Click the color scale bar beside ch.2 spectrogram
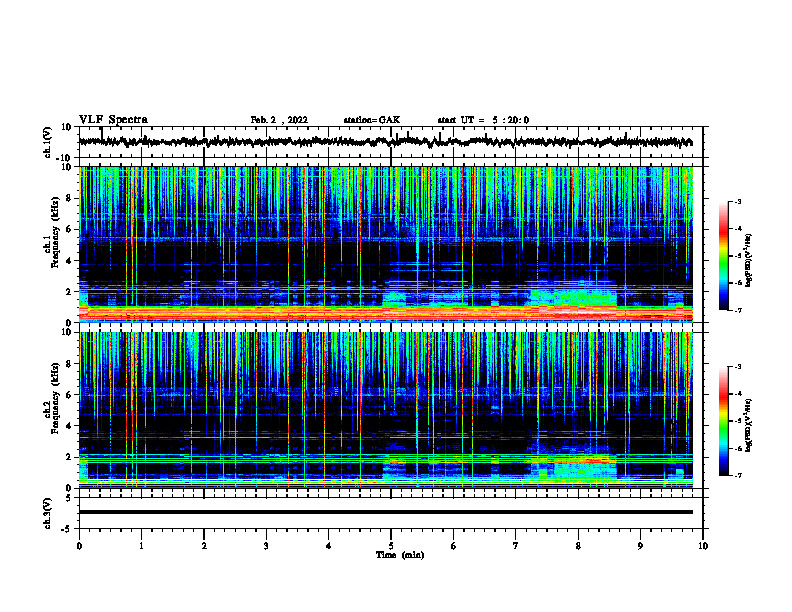The width and height of the screenshot is (792, 612). pyautogui.click(x=724, y=421)
